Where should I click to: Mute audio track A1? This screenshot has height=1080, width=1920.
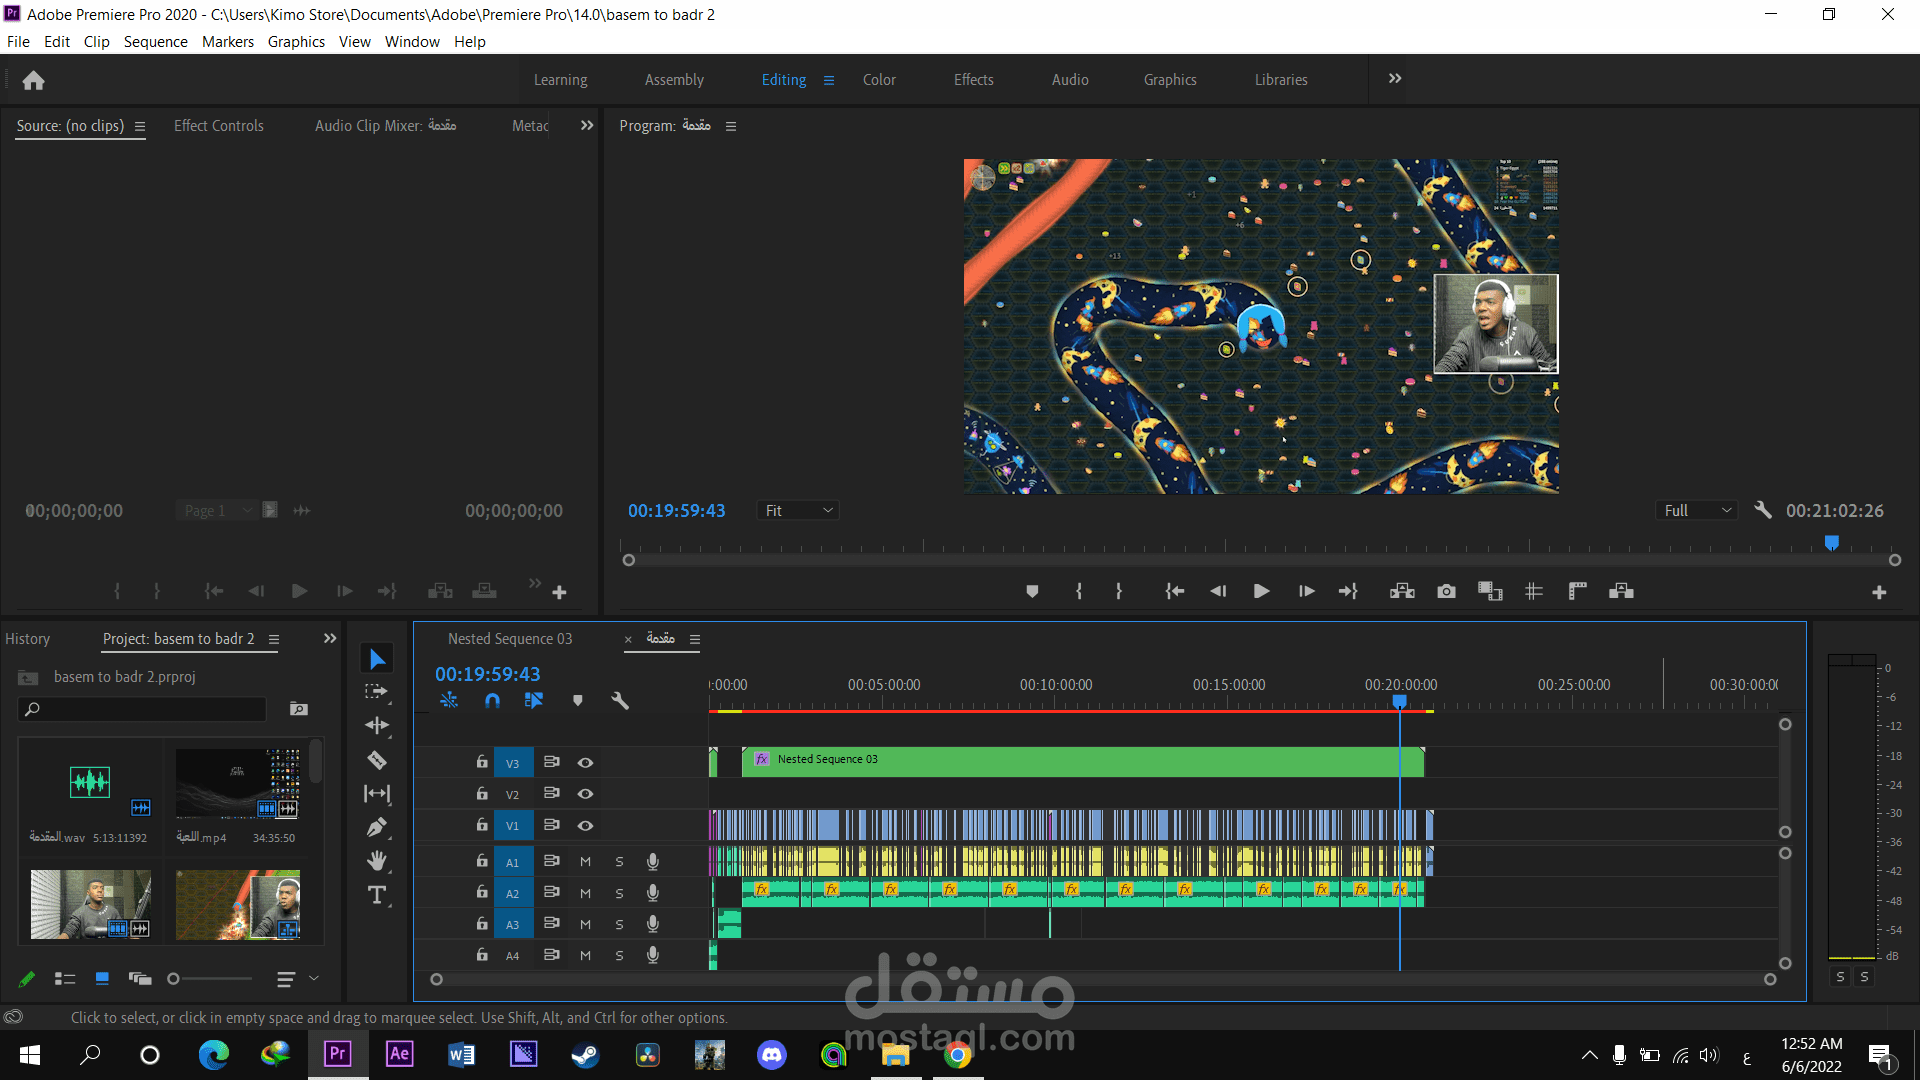tap(585, 862)
